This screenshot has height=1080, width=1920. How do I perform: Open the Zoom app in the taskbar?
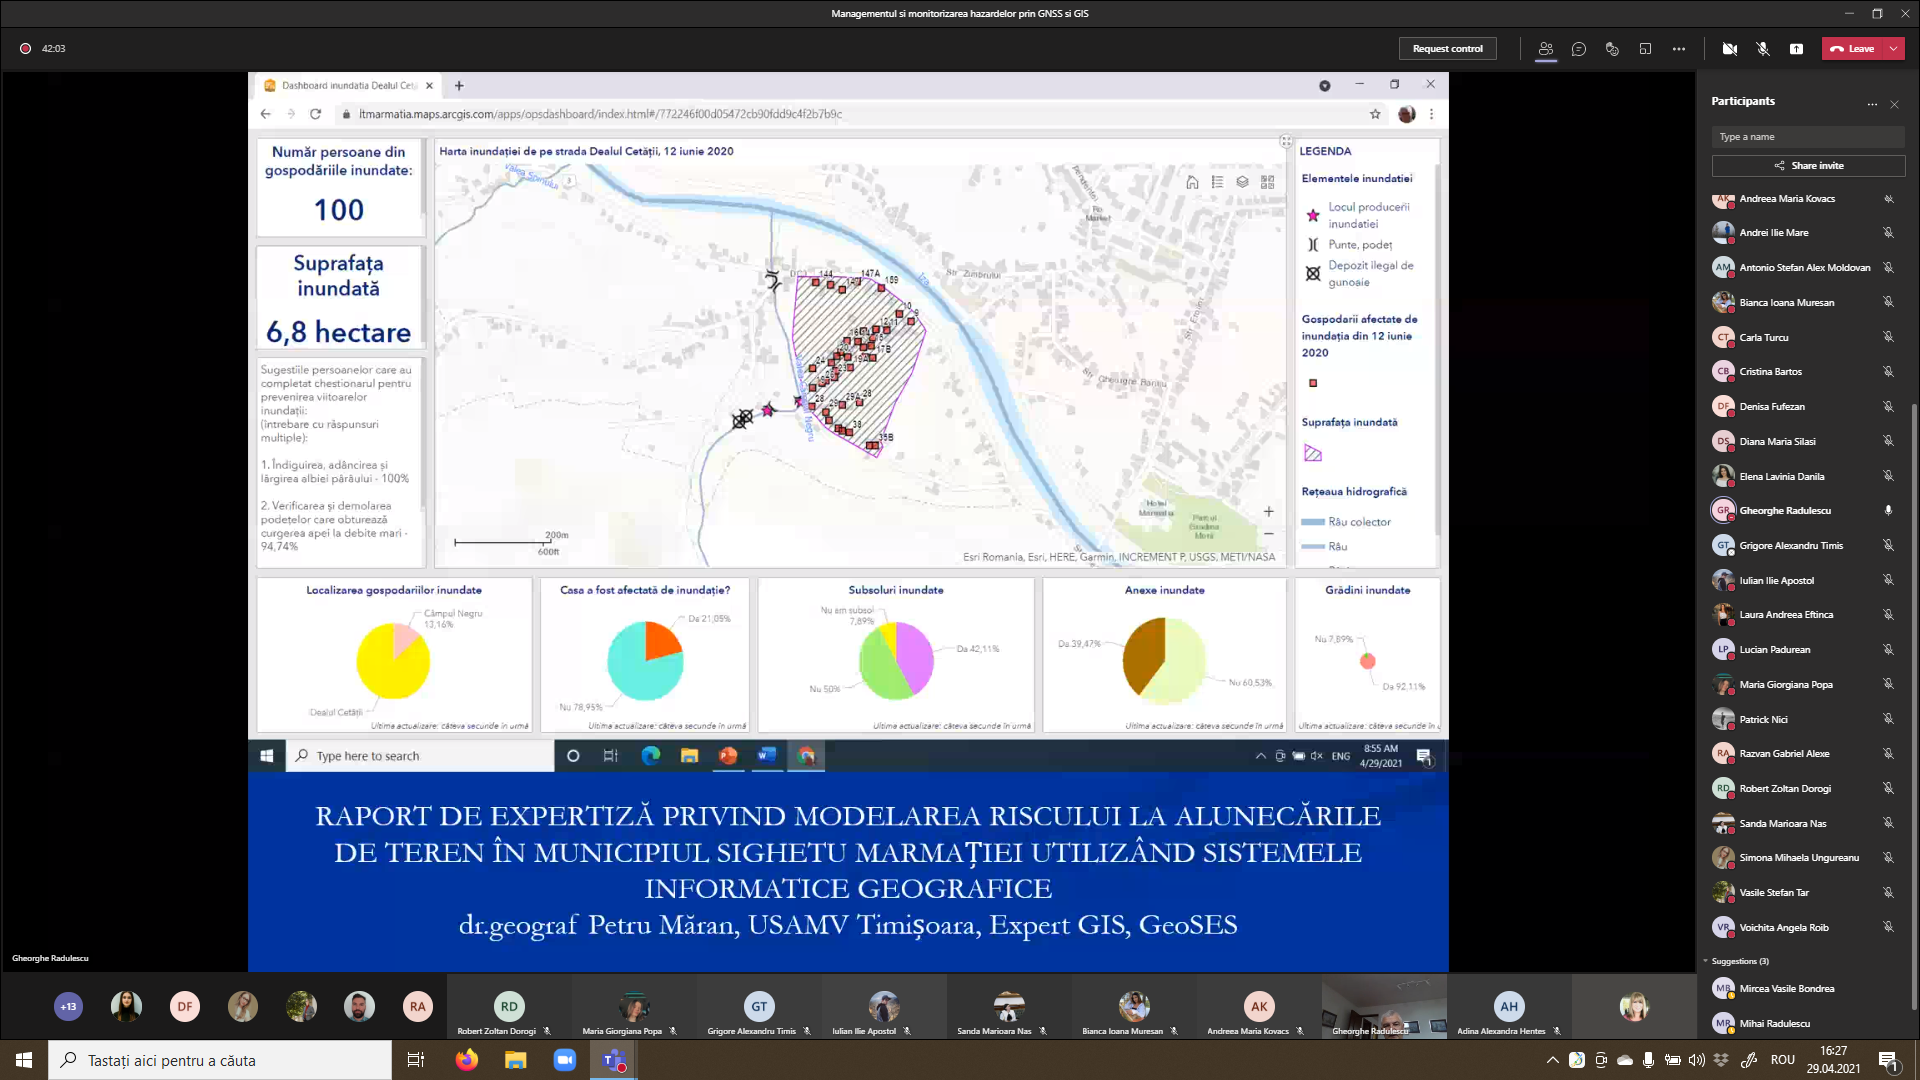(x=565, y=1060)
